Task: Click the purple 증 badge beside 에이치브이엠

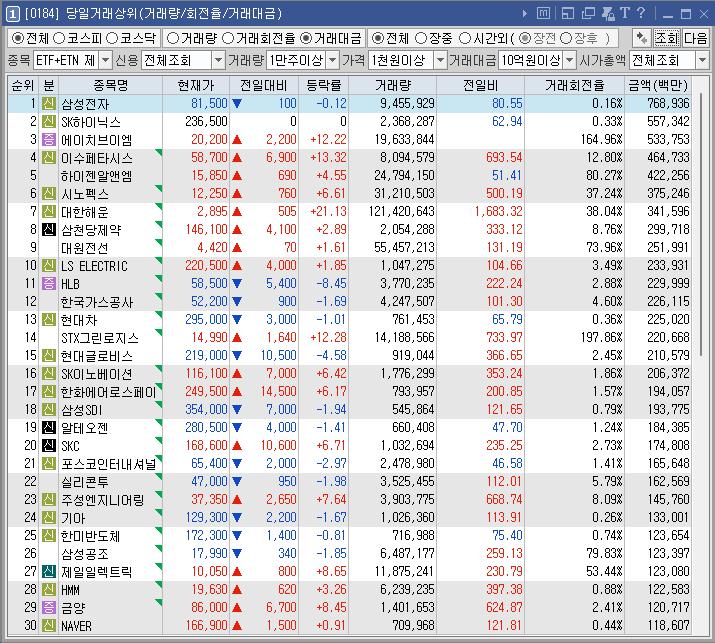Action: [x=49, y=140]
